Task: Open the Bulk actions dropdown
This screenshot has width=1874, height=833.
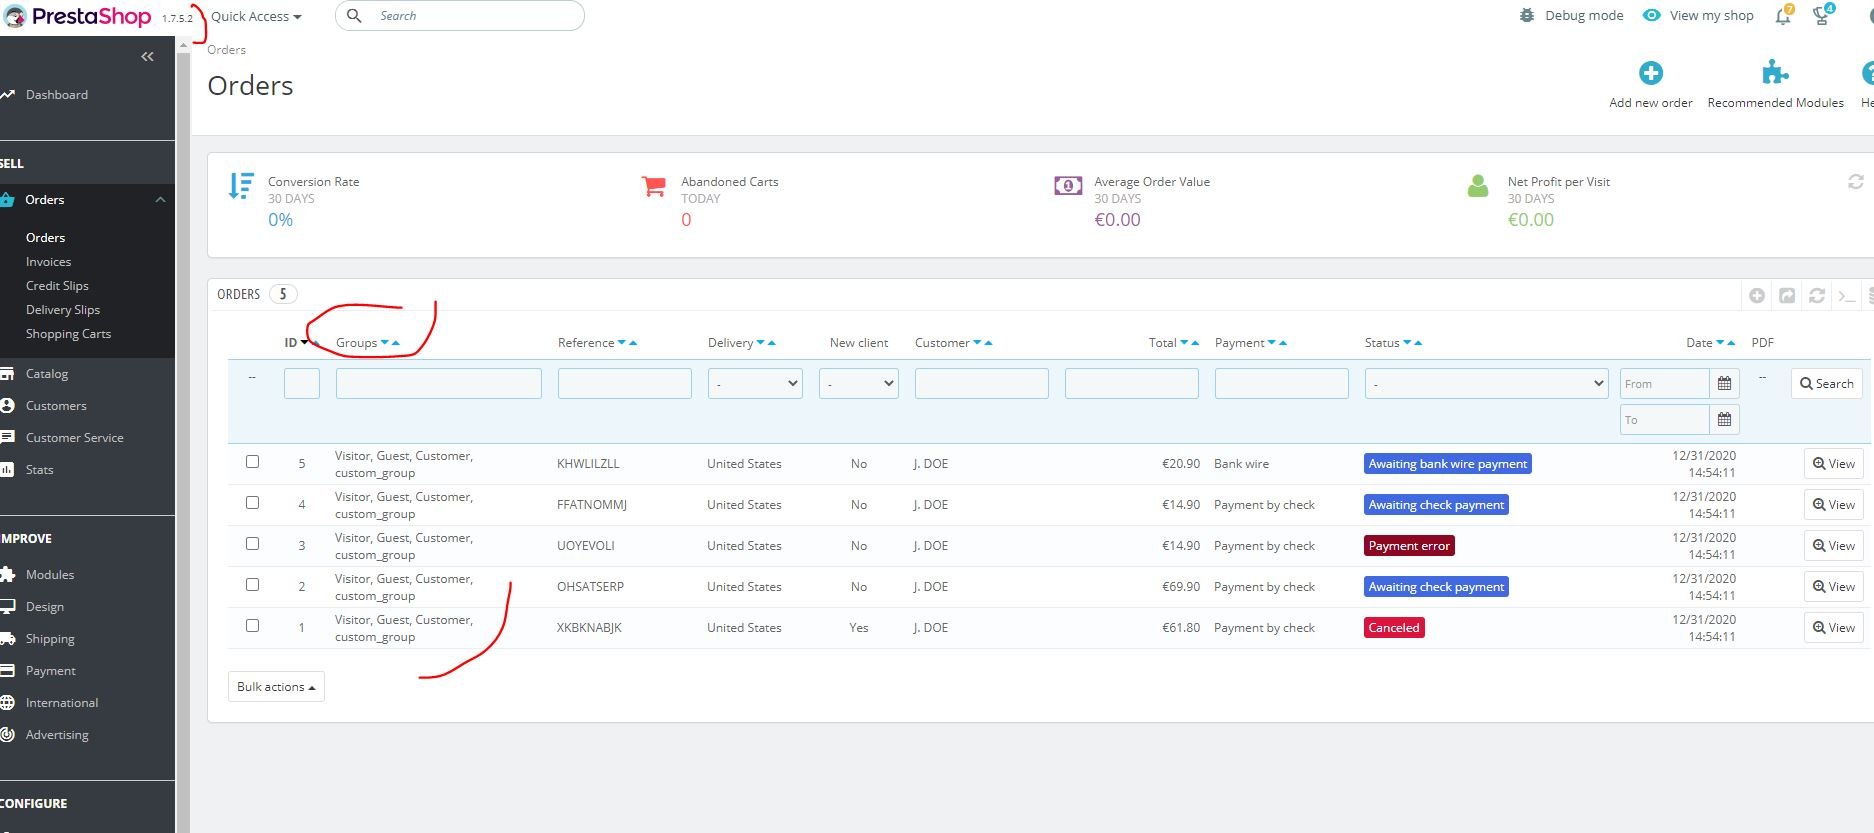Action: [x=276, y=687]
